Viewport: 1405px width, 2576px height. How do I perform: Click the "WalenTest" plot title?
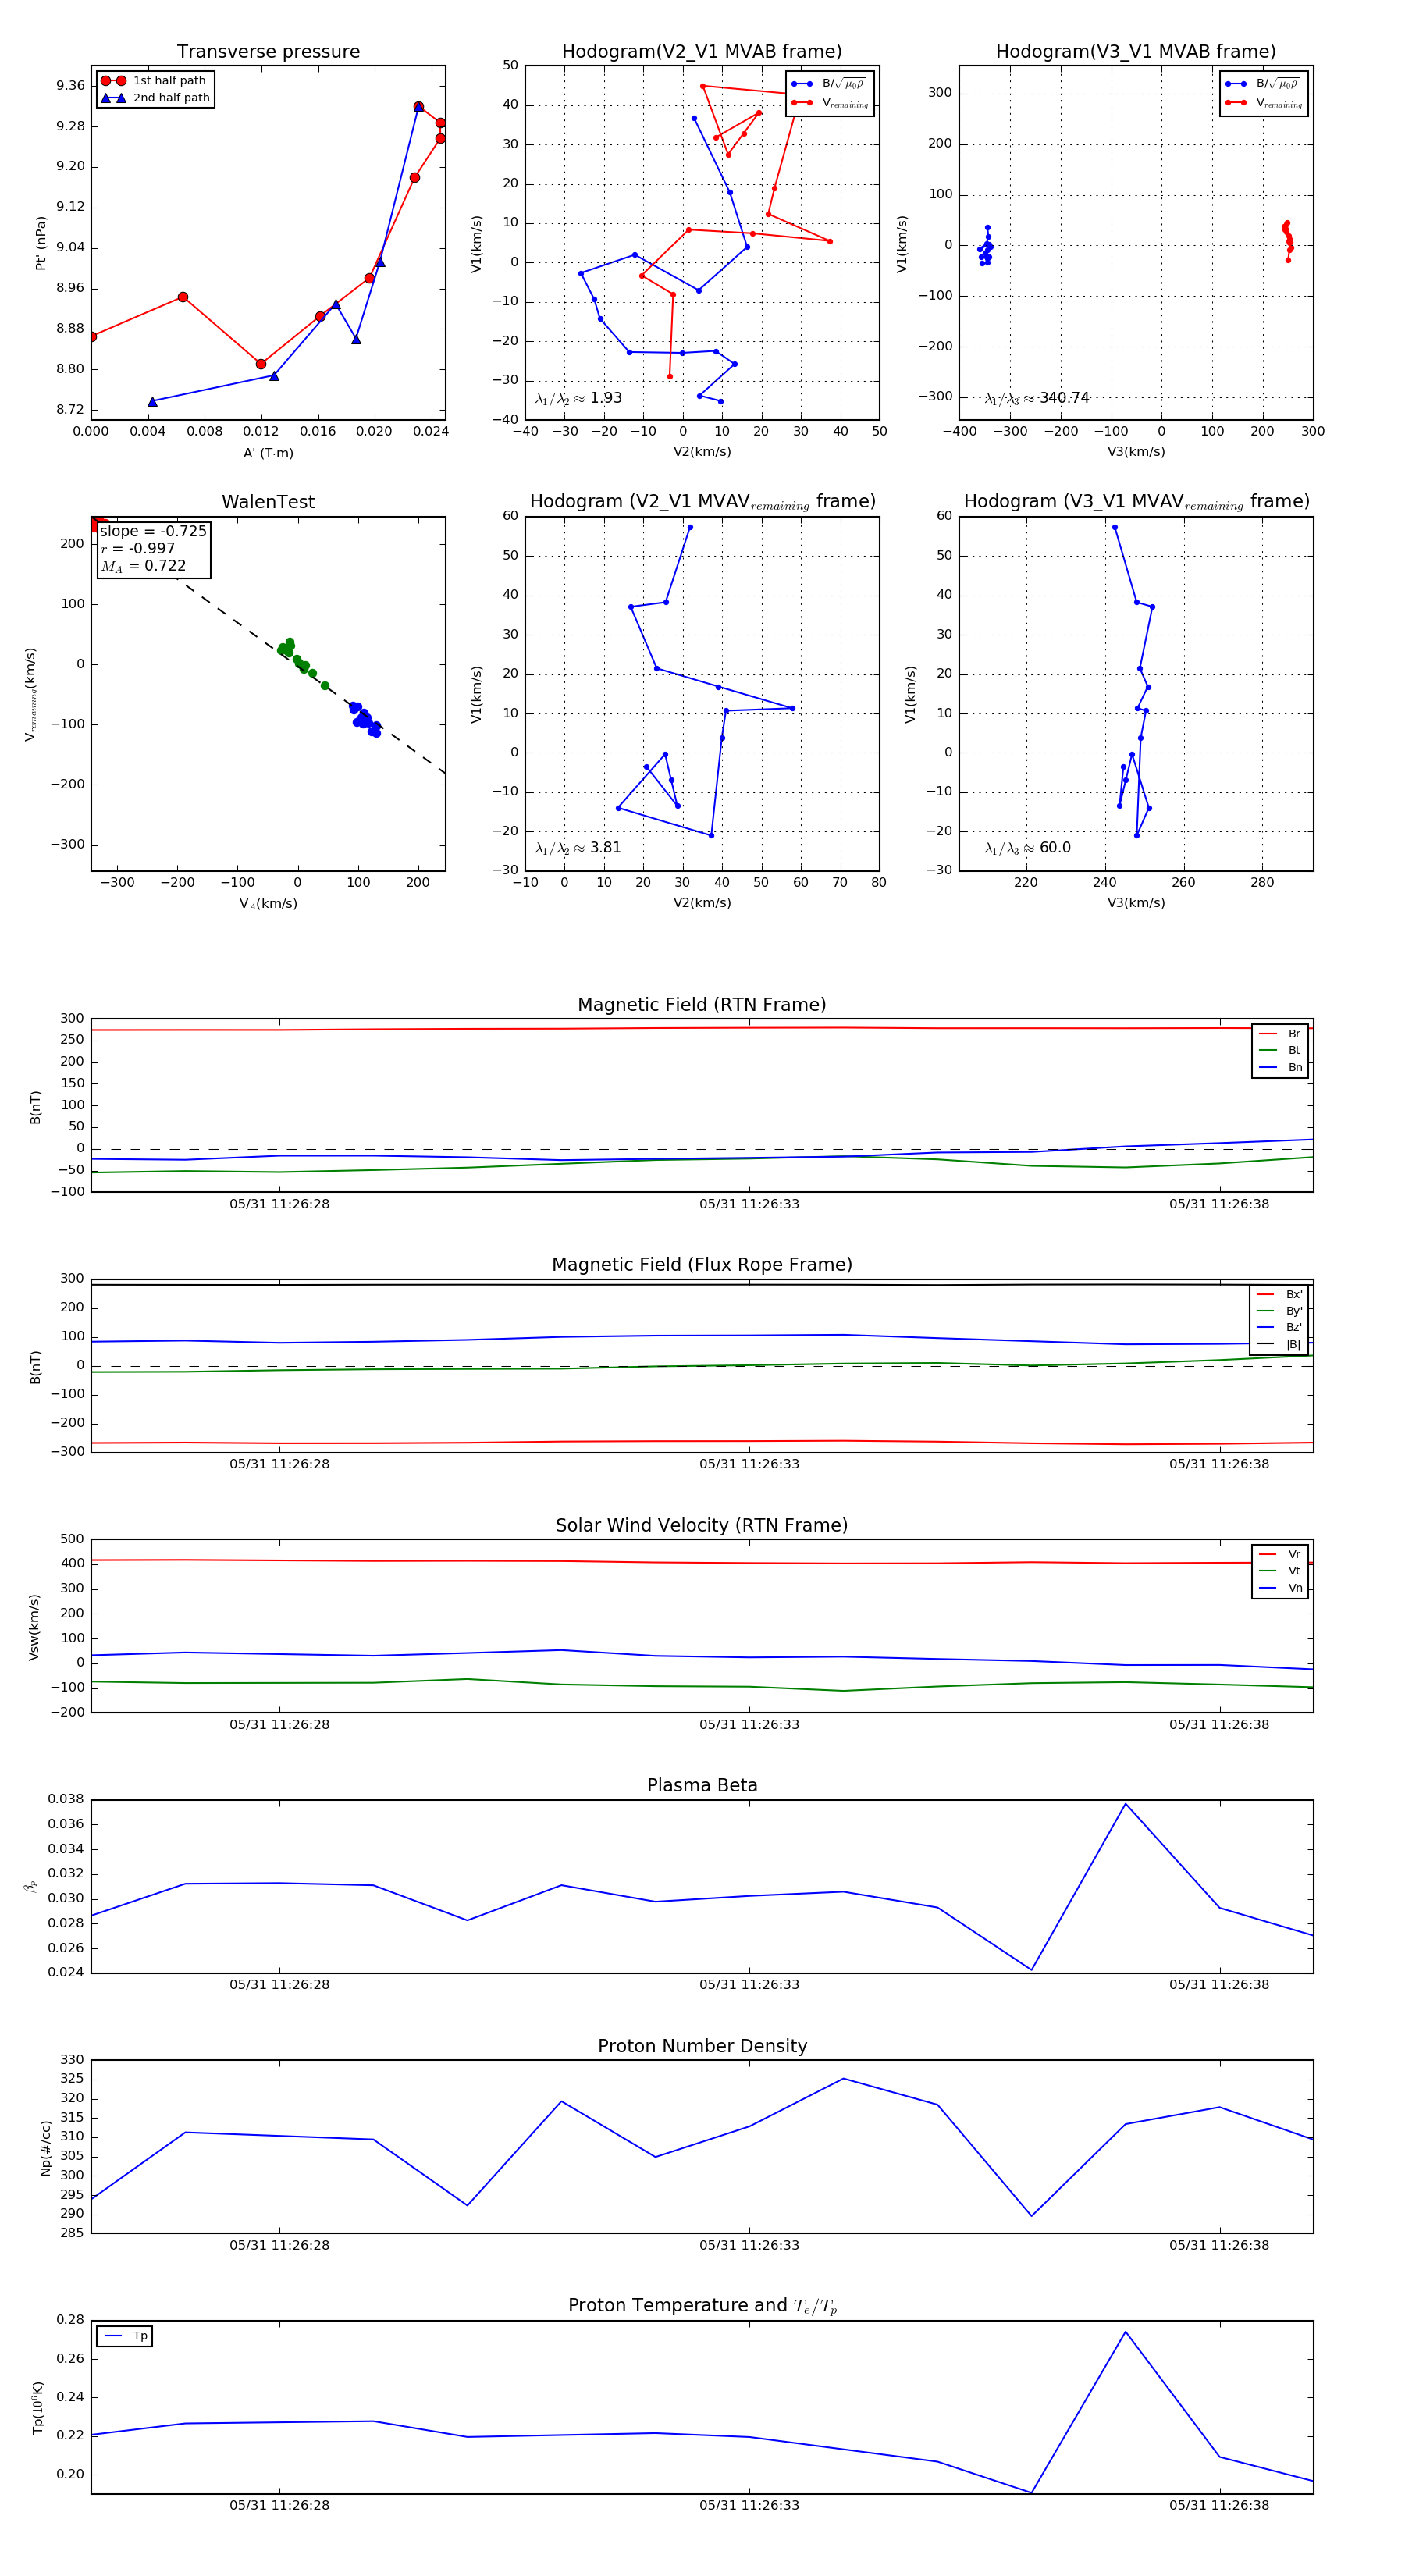(268, 502)
